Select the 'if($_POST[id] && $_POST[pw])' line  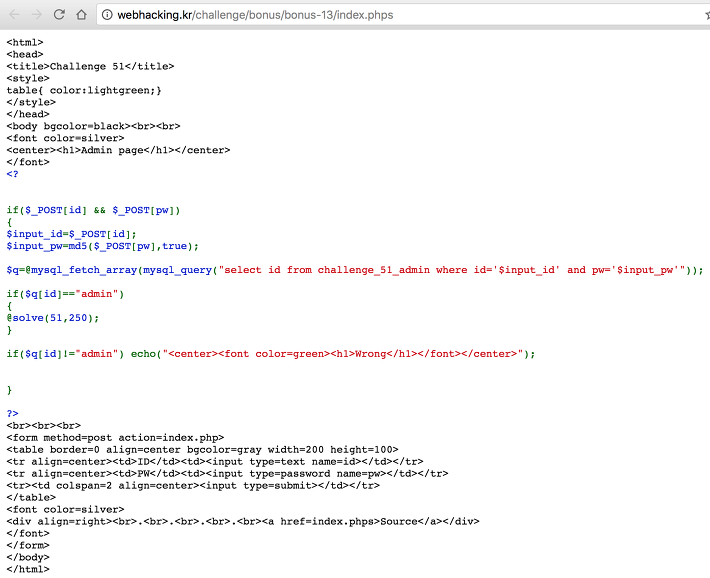point(93,210)
